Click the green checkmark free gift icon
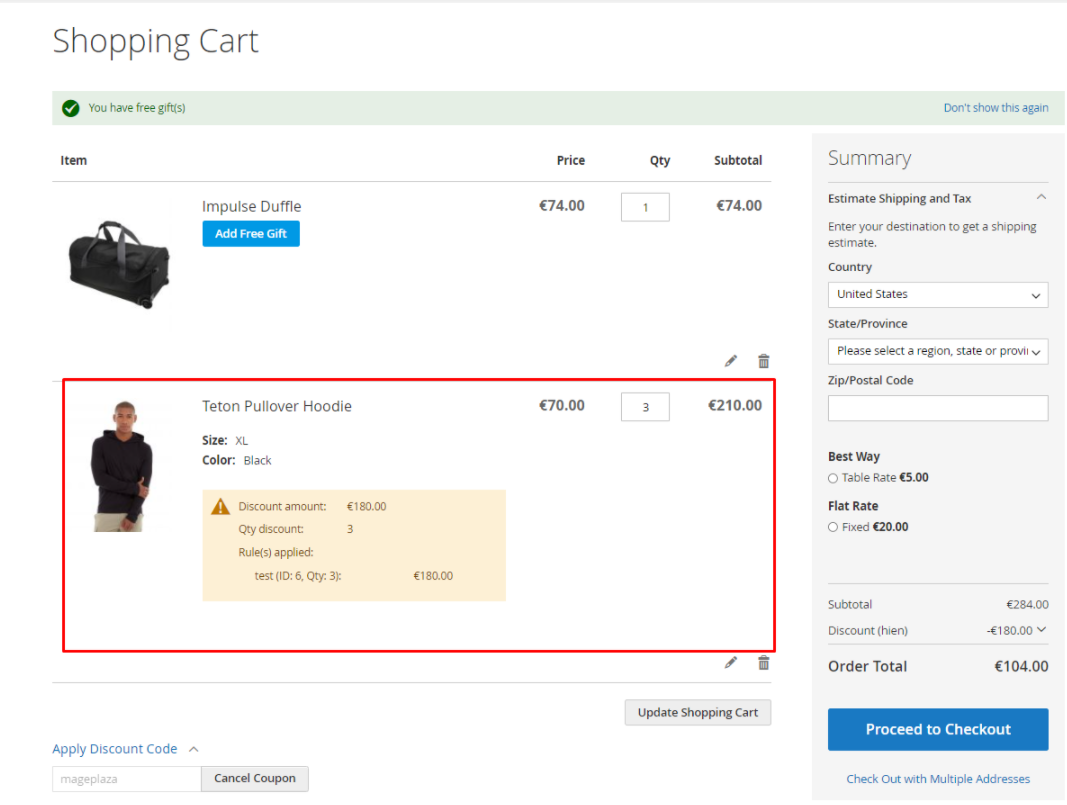Viewport: 1067px width, 805px height. pyautogui.click(x=70, y=108)
